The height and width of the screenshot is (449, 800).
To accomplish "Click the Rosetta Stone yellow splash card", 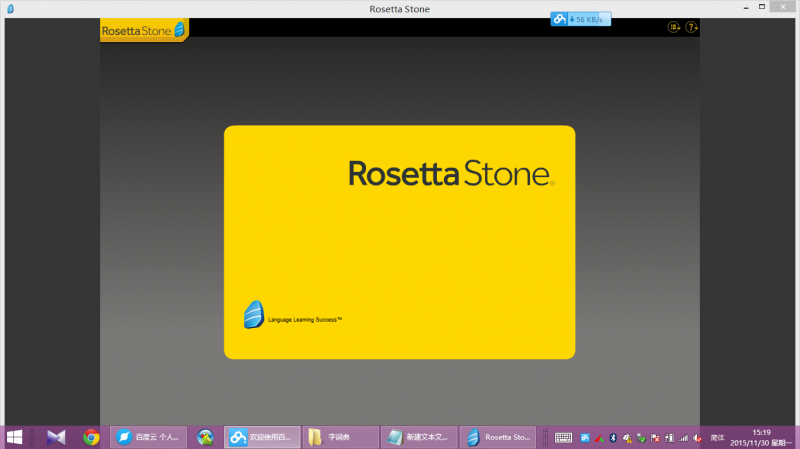I will (399, 242).
